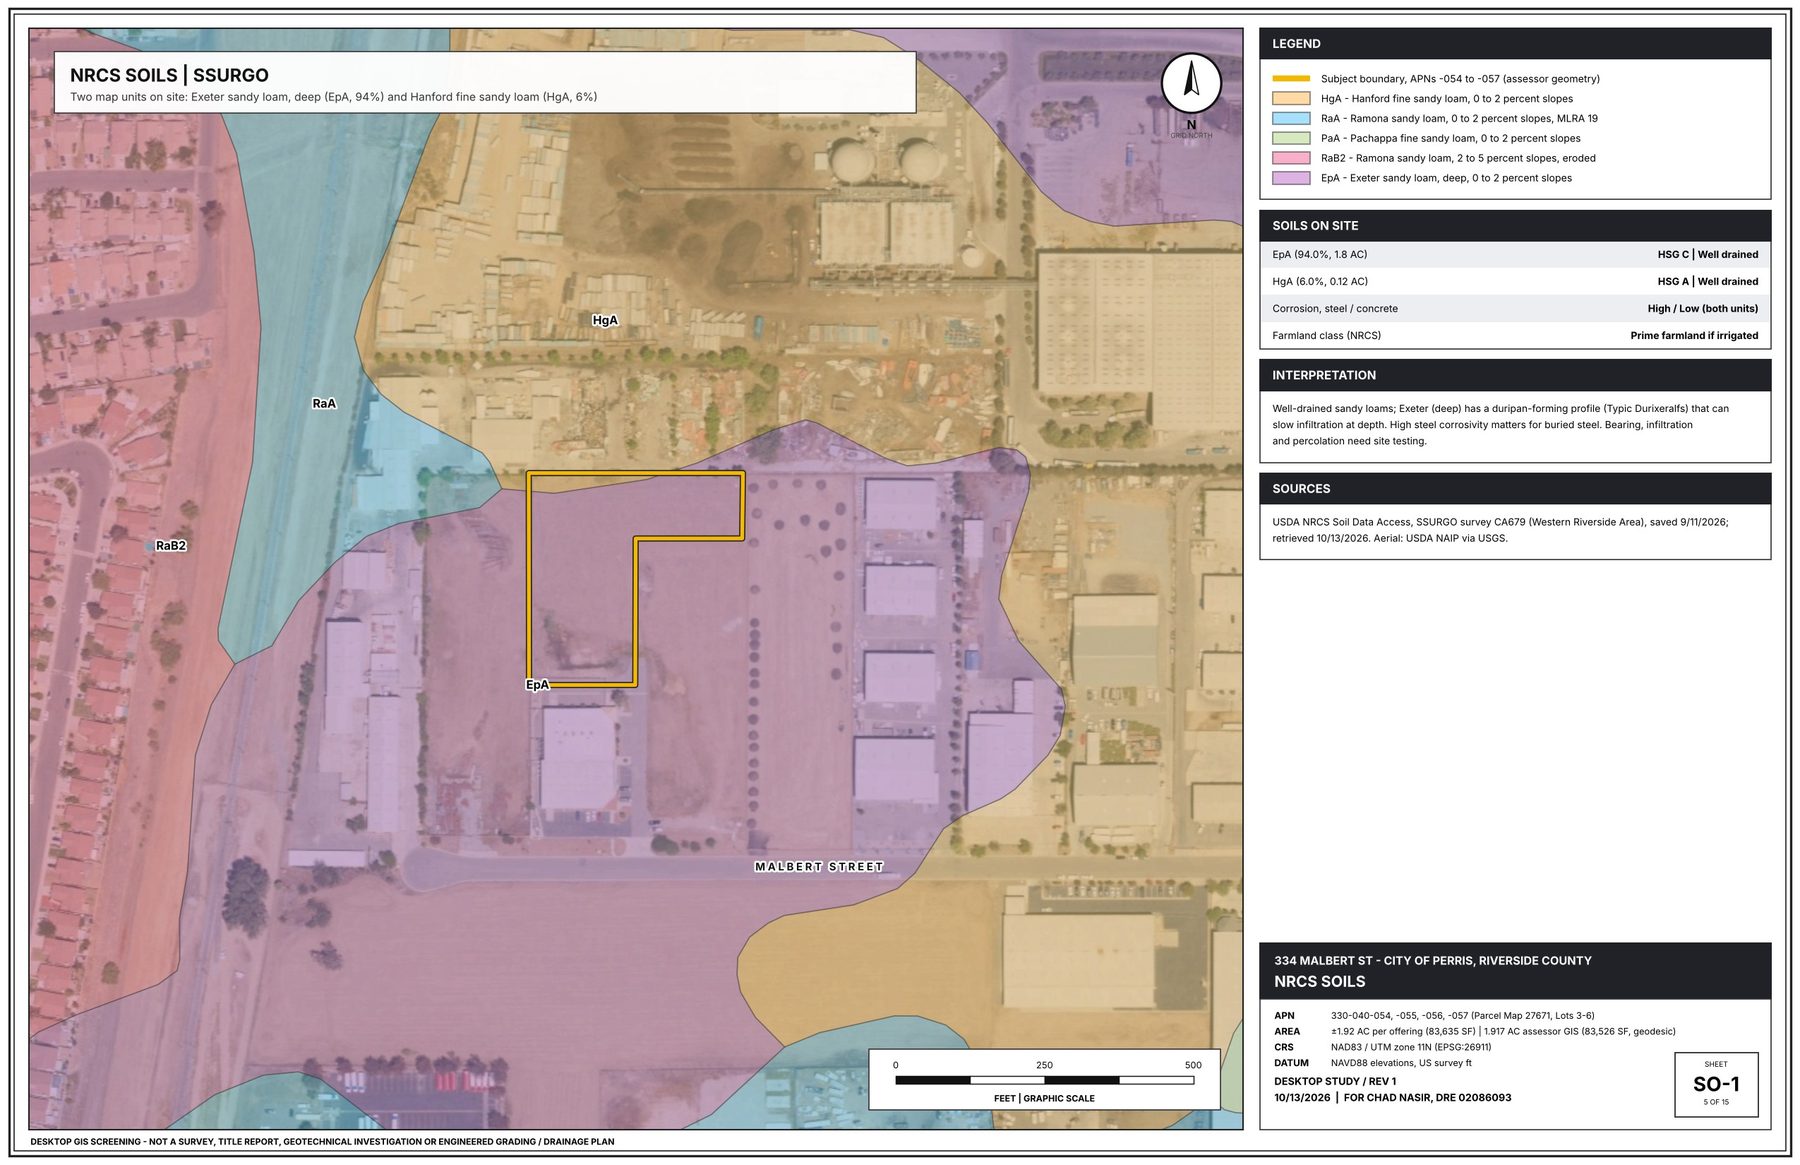Viewport: 1800px width, 1165px height.
Task: Click the 'DESKTOP STUDY / REV 1' text
Action: click(x=1335, y=1082)
